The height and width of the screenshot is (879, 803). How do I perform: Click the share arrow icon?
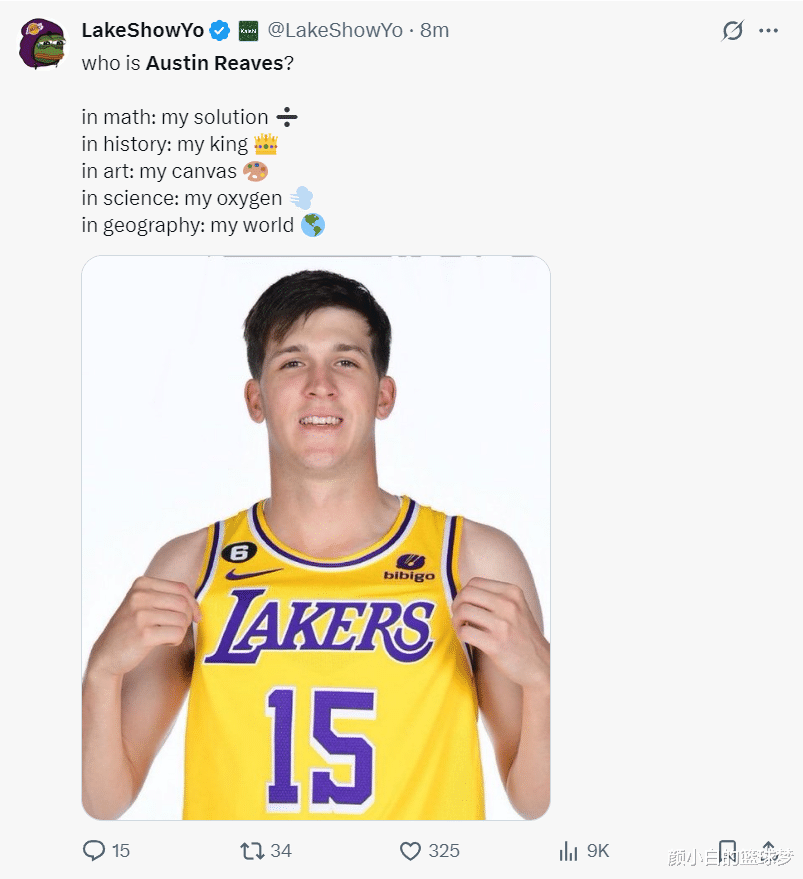pos(769,850)
